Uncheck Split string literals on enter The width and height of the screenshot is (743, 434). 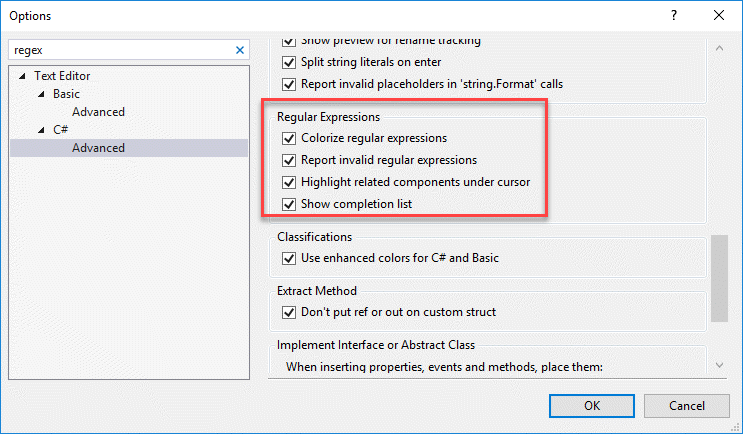[290, 62]
